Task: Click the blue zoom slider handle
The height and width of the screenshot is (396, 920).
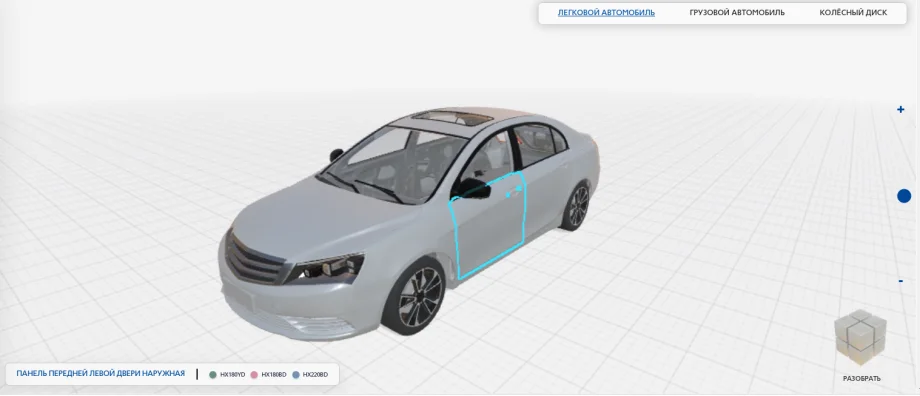Action: click(904, 196)
